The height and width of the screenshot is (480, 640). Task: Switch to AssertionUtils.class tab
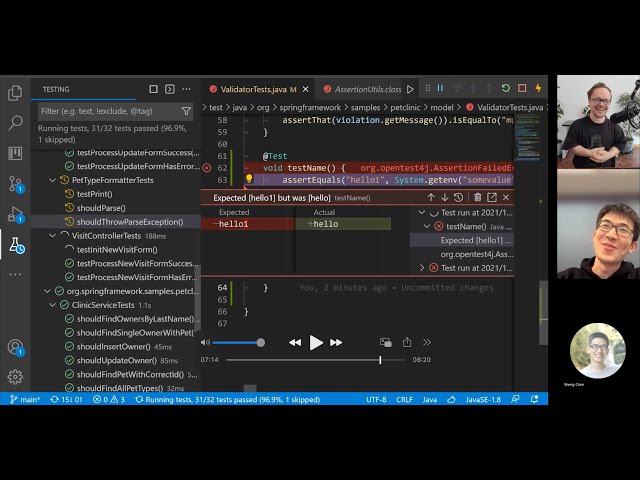pyautogui.click(x=363, y=89)
